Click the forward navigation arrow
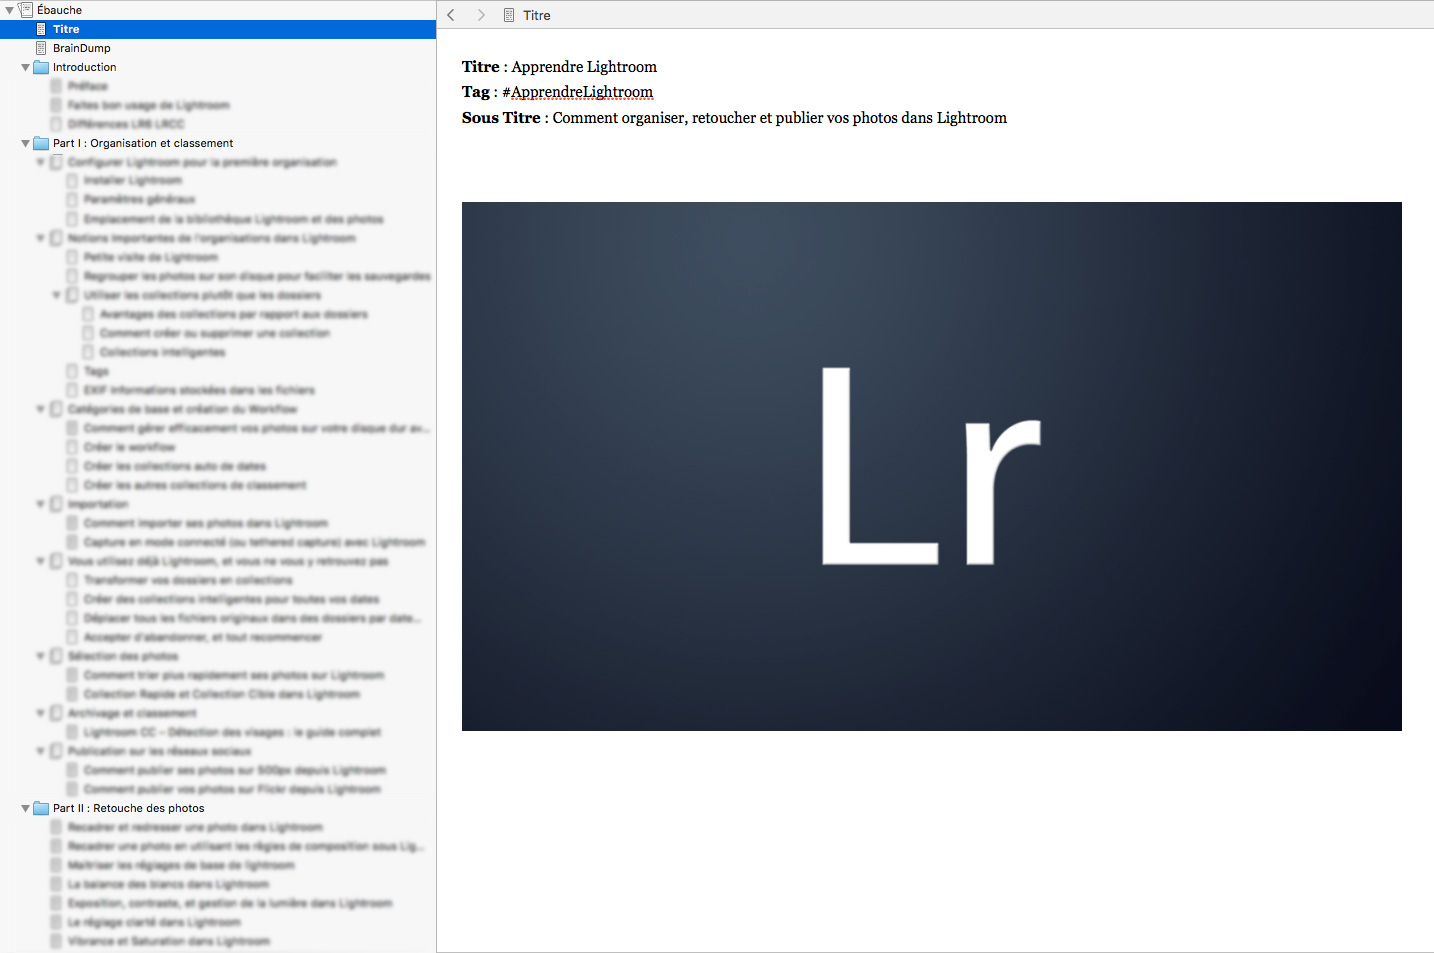 481,15
